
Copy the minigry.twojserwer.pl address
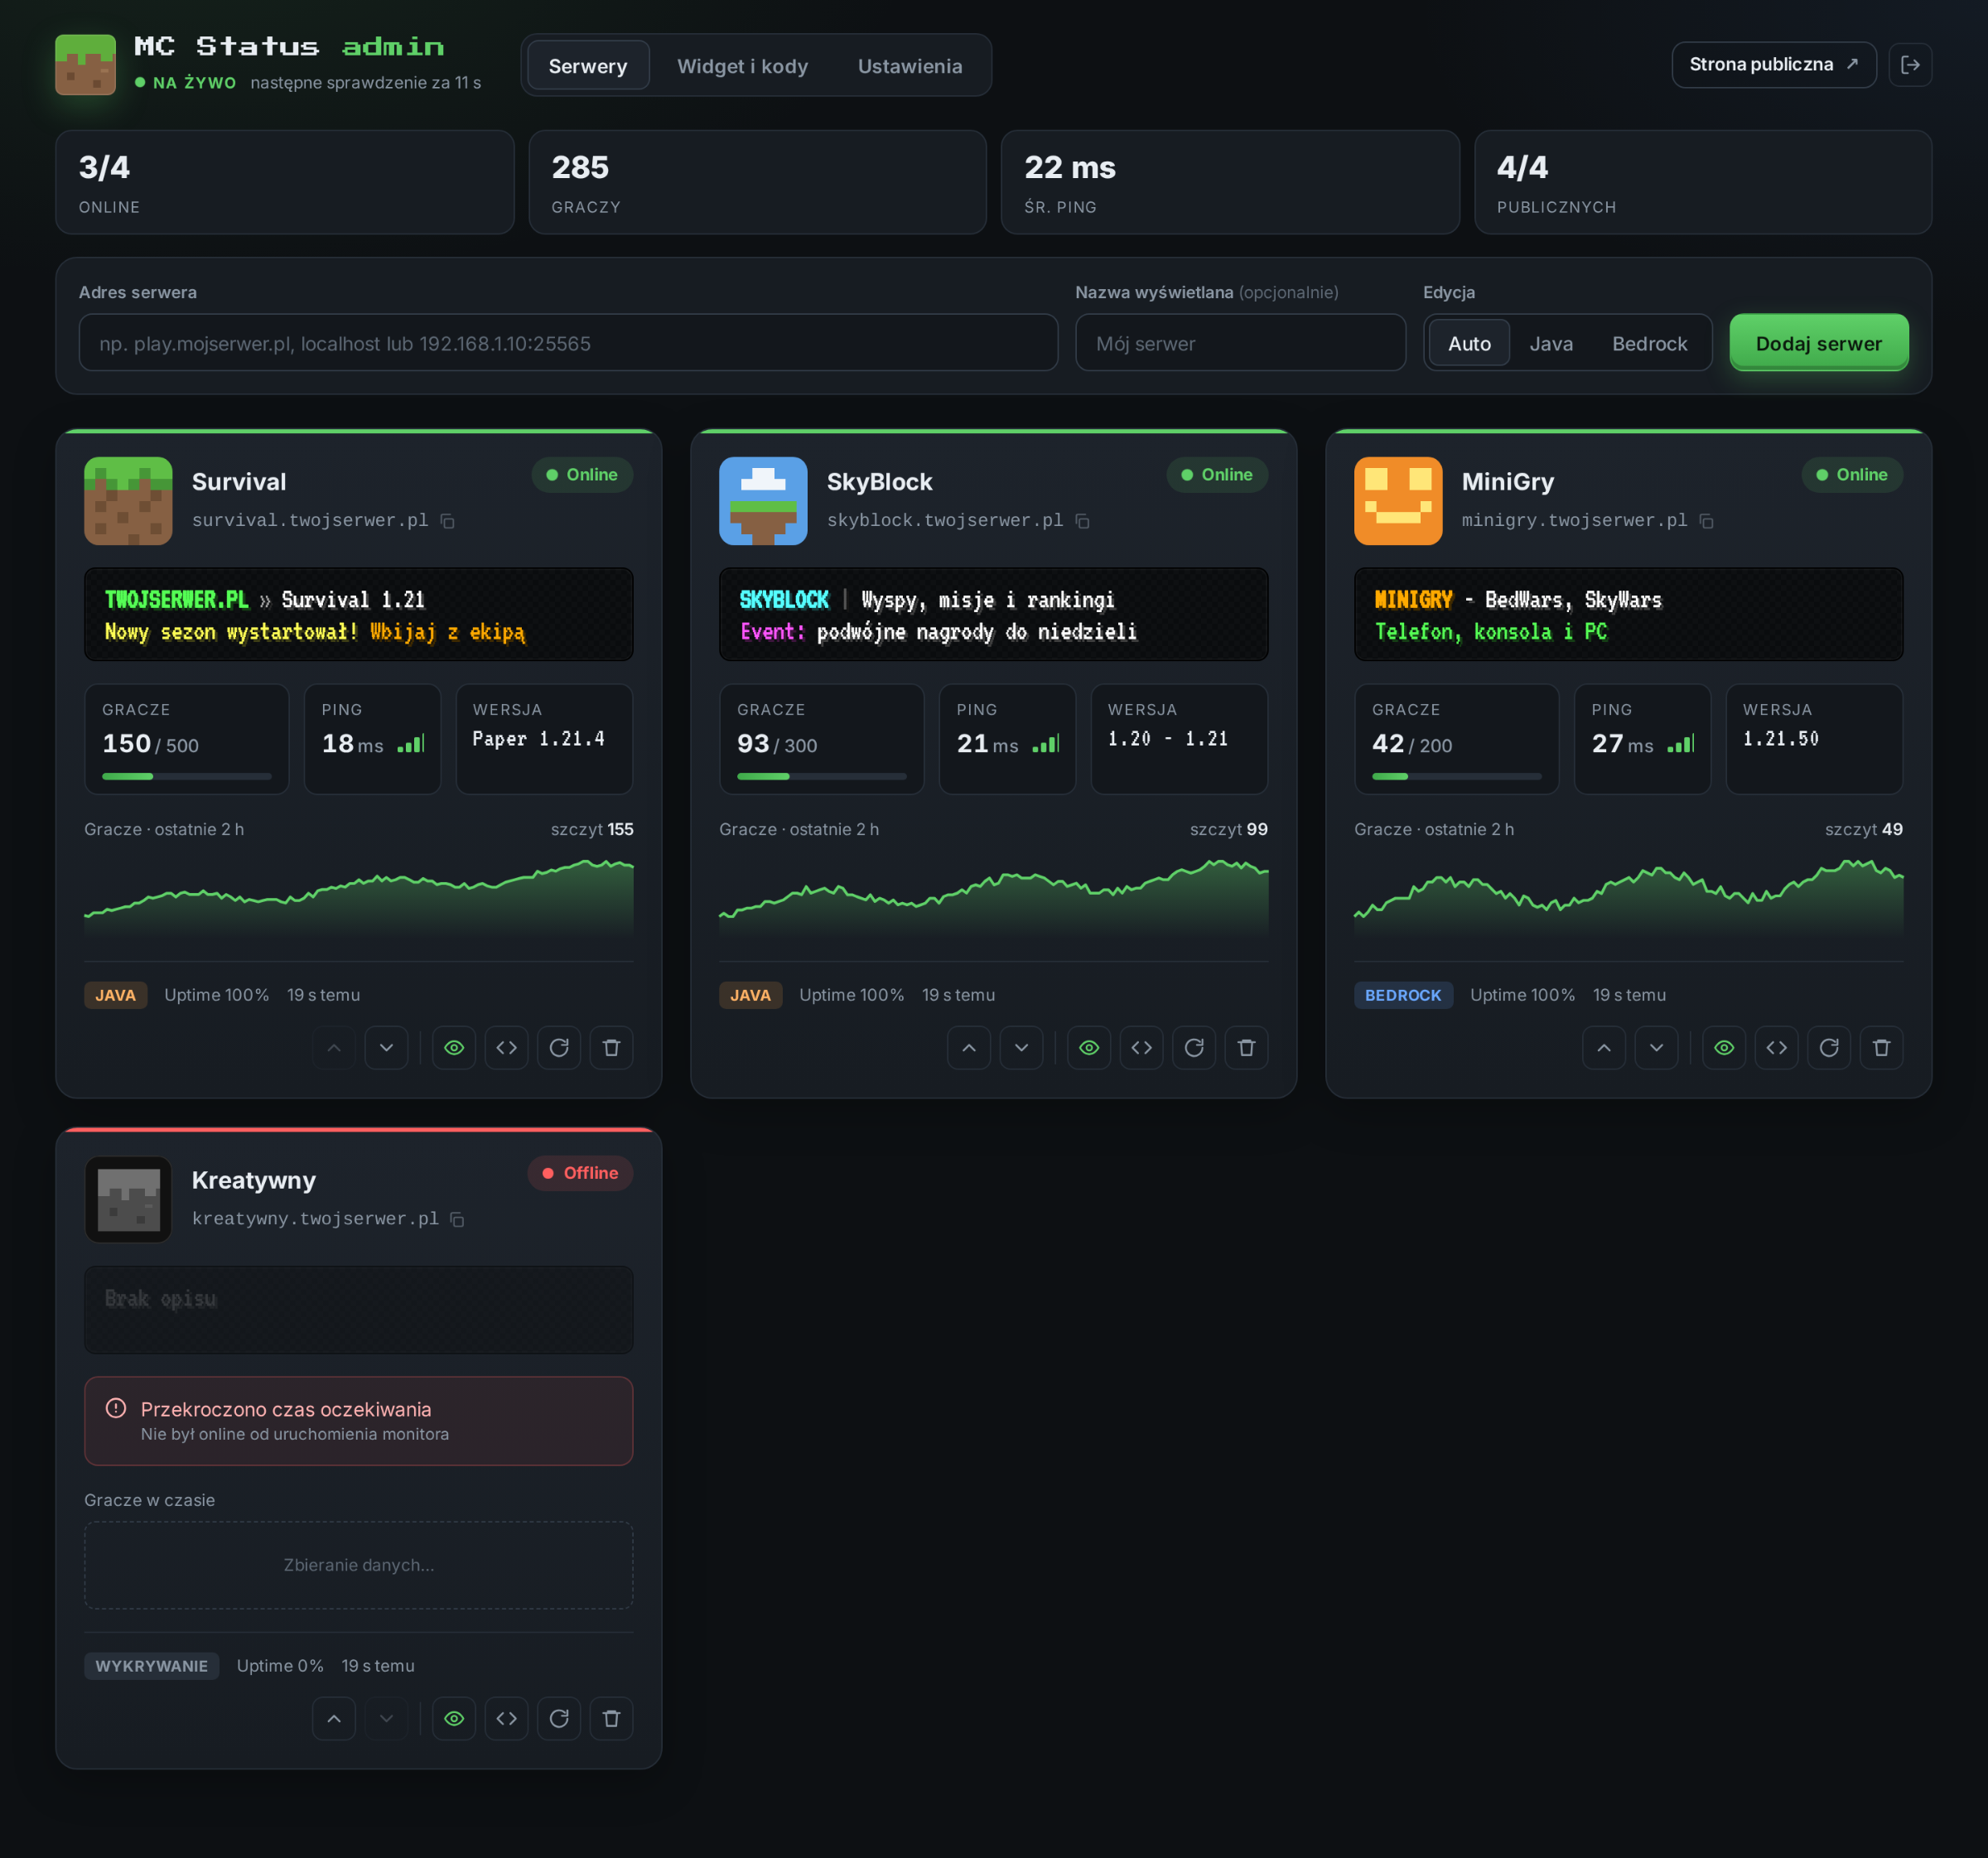coord(1706,521)
